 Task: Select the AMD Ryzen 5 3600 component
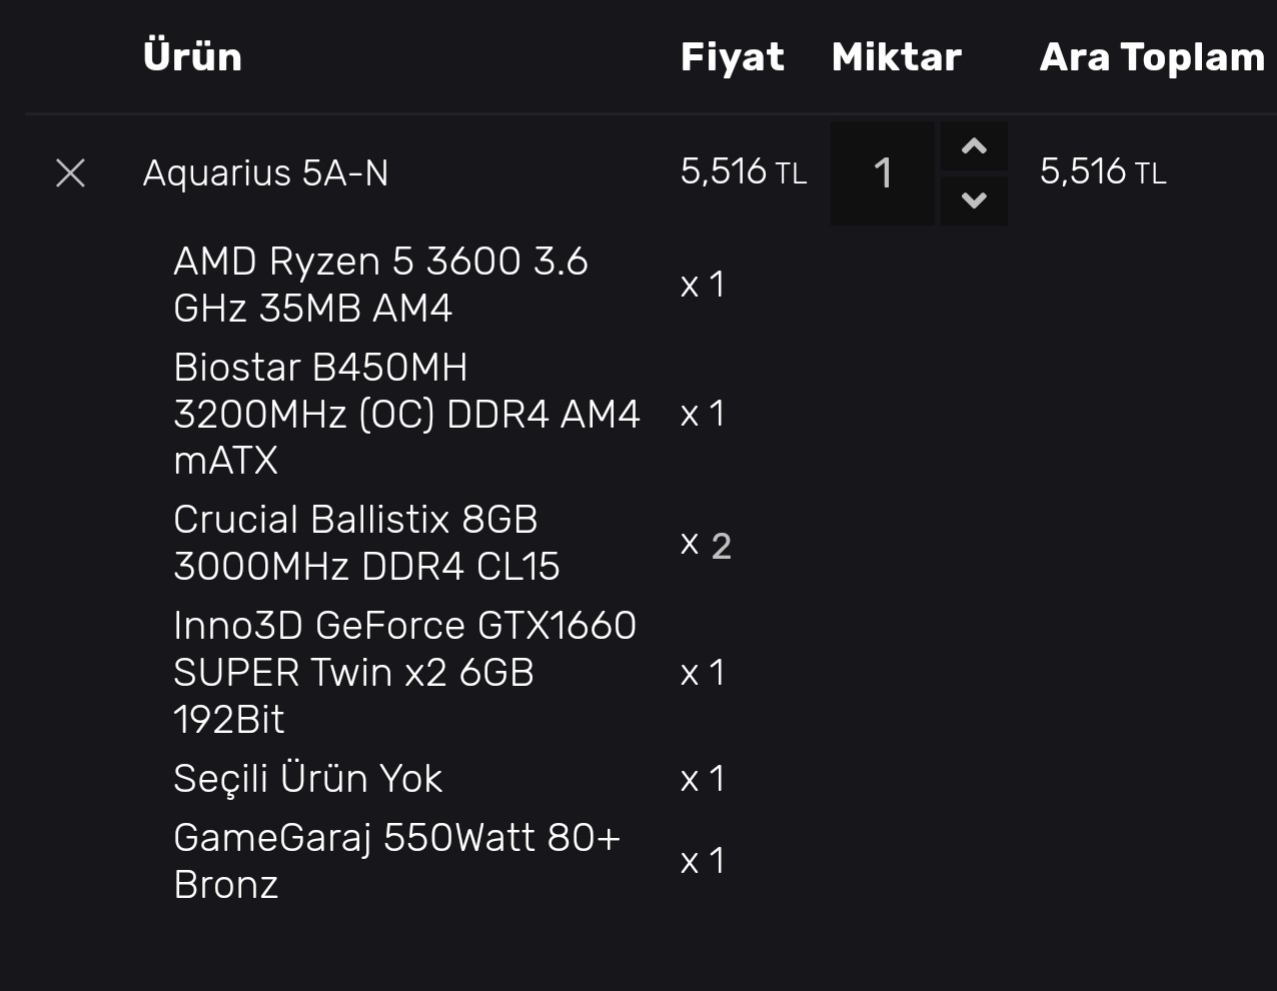pyautogui.click(x=380, y=285)
